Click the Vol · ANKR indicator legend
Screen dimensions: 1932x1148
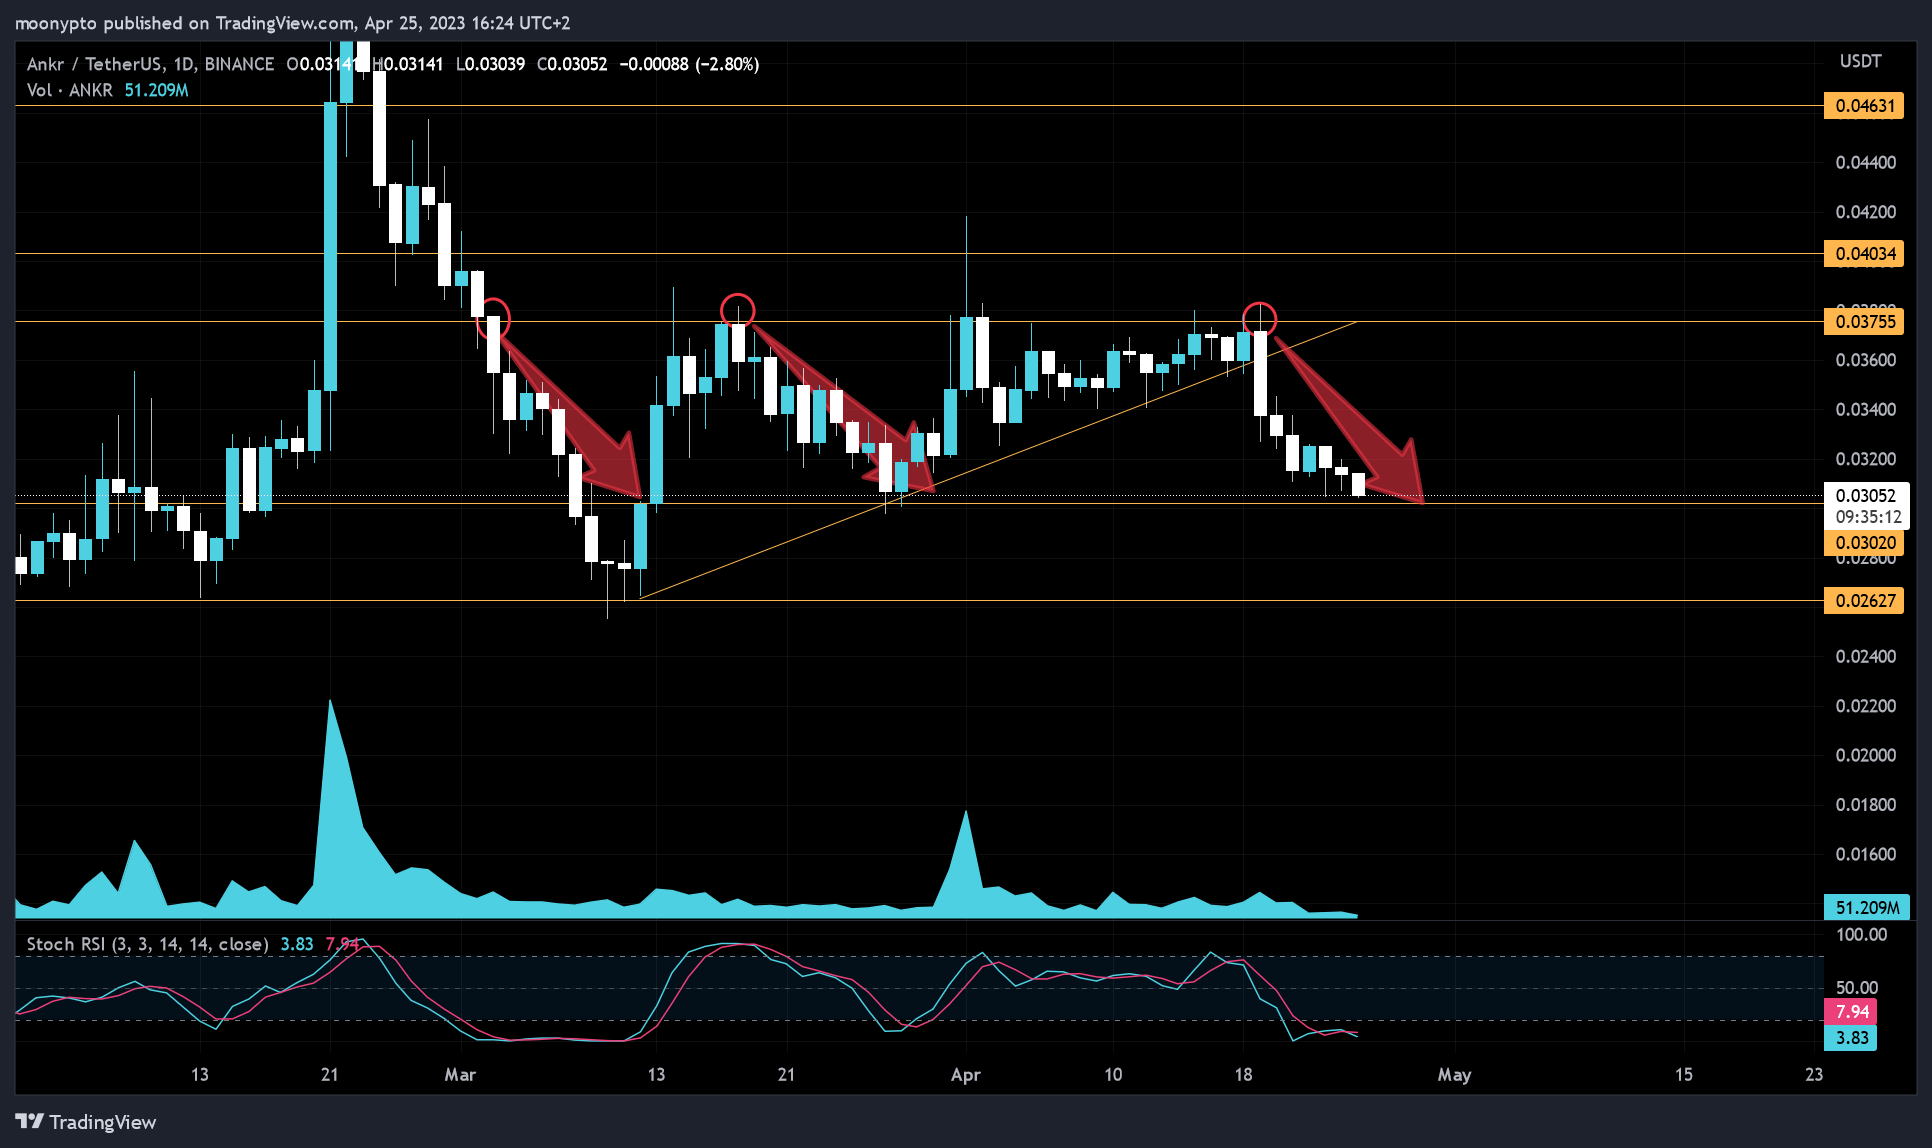pos(70,90)
